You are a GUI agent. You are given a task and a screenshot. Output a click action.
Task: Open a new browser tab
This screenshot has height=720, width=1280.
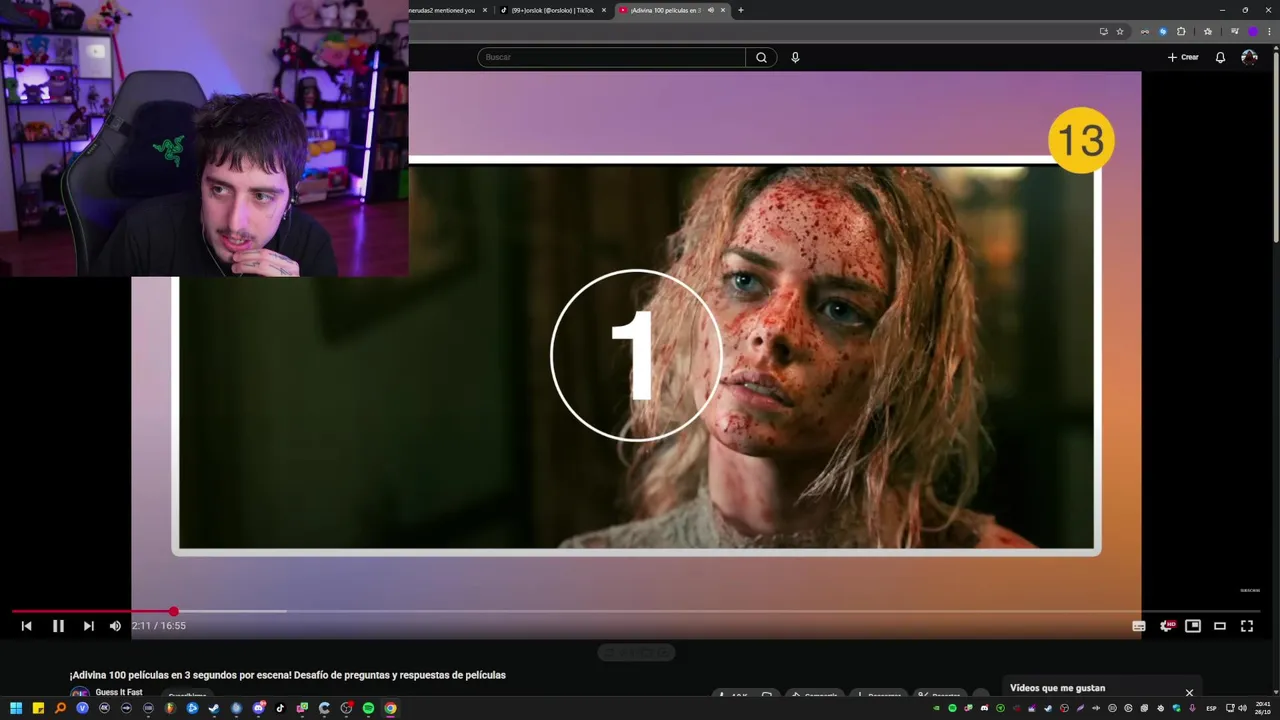click(741, 10)
